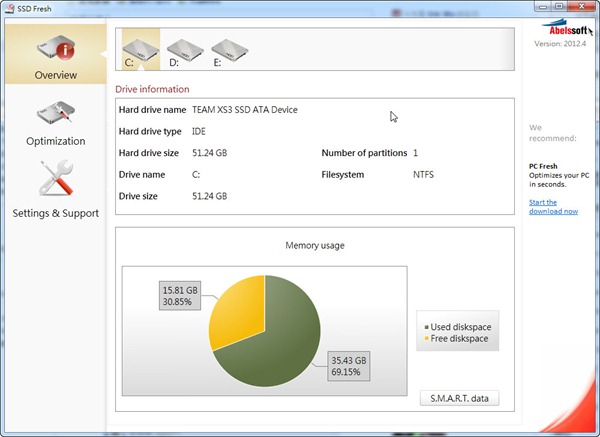
Task: Click the TEAM XS3 SSD drive name
Action: (x=245, y=109)
